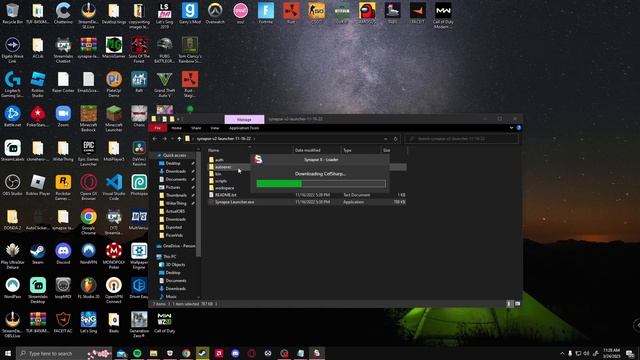Launch Garry's Mod from the desktop

coord(190,13)
